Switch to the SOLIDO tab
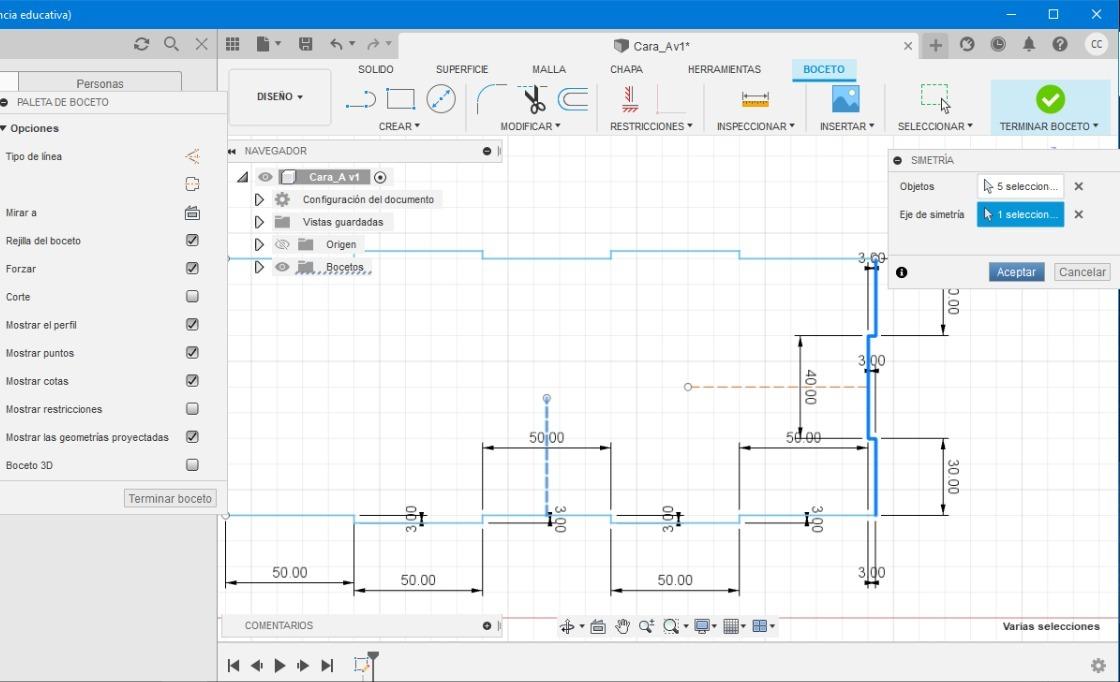The image size is (1120, 682). tap(376, 69)
